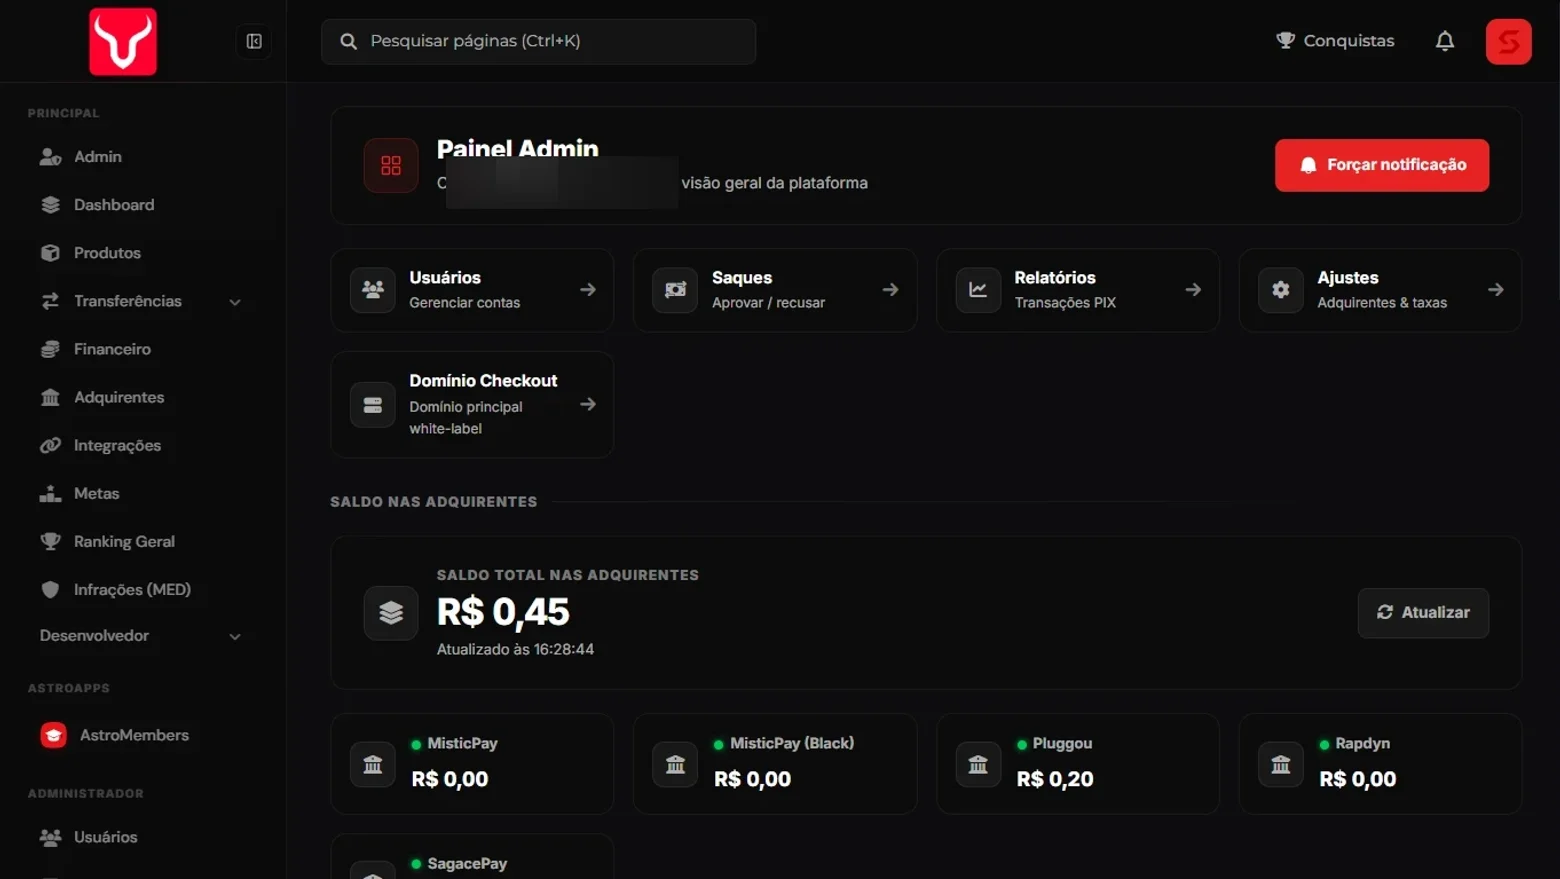Click the Forçar notificação button
This screenshot has height=879, width=1560.
[1382, 165]
